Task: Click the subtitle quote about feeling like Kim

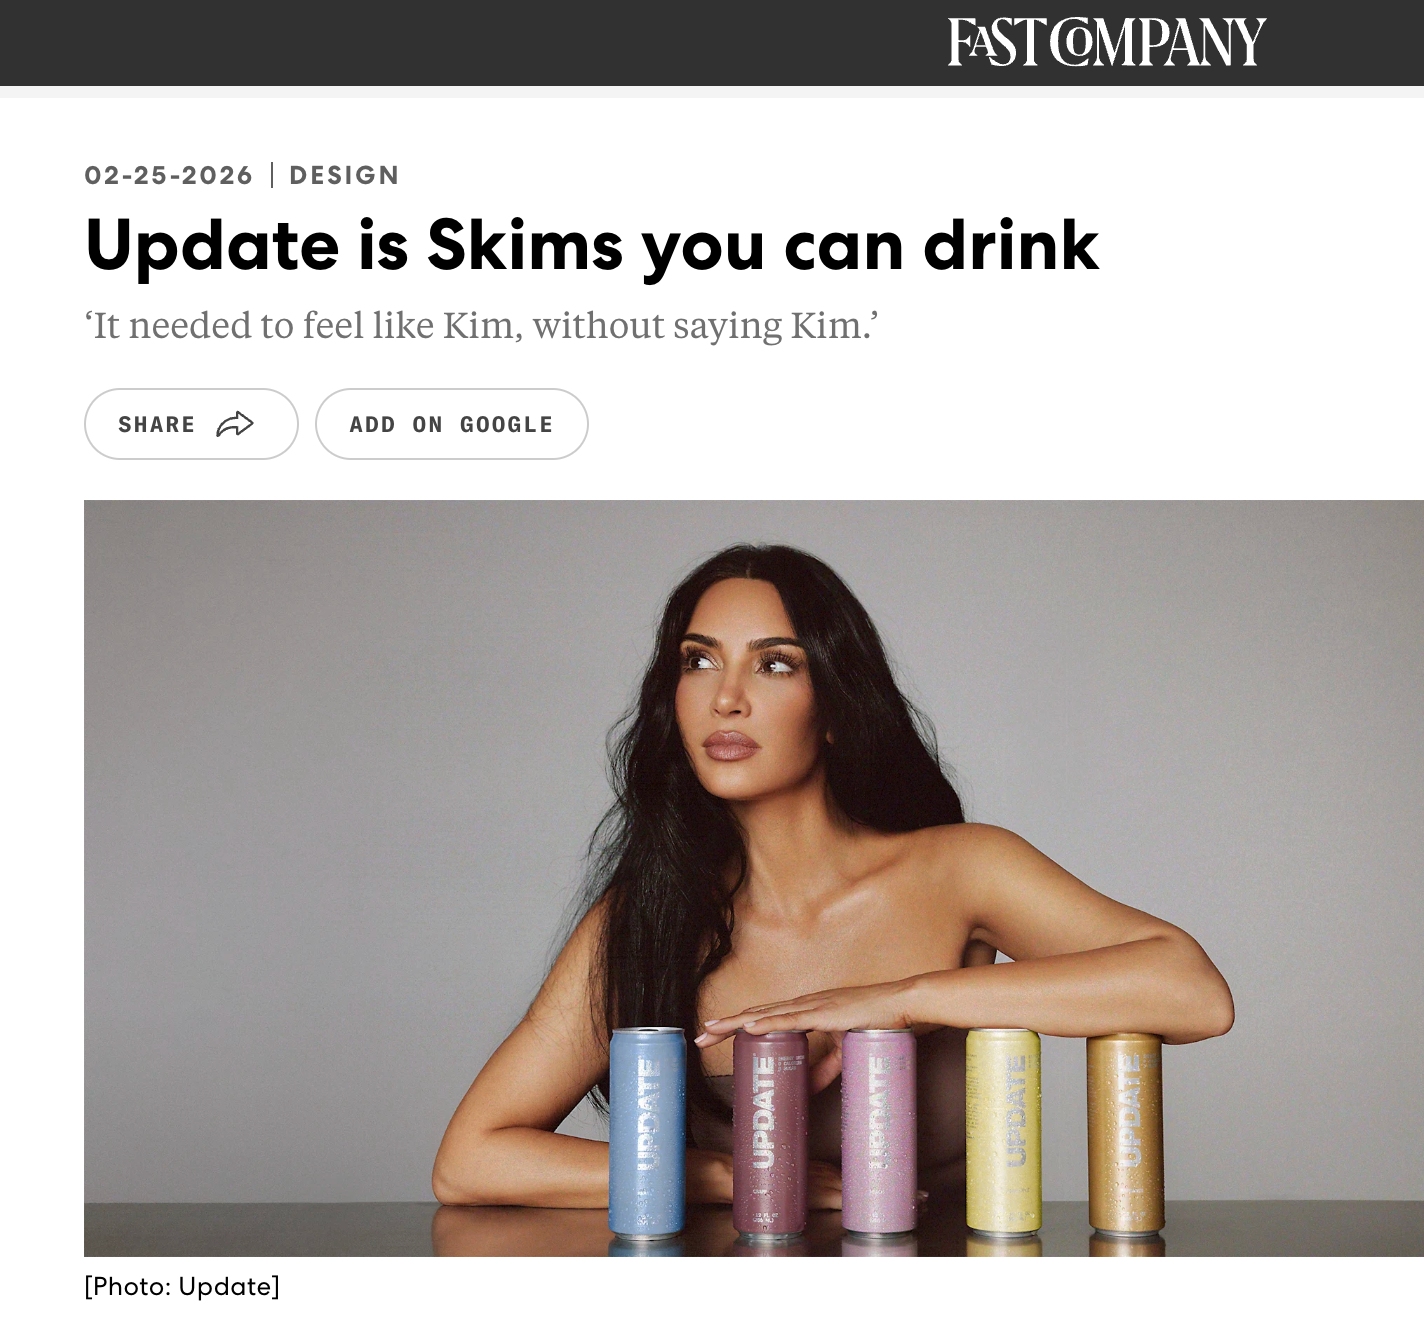Action: pos(481,325)
